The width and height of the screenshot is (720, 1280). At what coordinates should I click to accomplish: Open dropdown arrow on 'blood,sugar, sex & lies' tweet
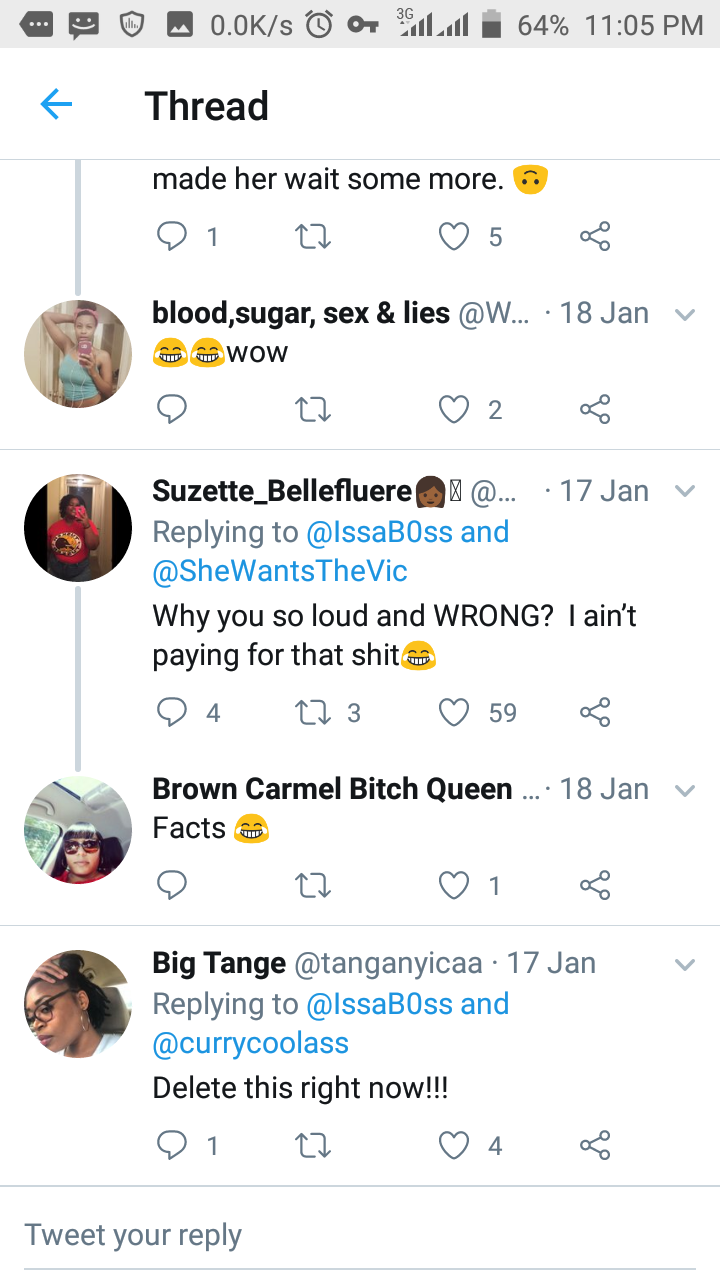pos(685,315)
